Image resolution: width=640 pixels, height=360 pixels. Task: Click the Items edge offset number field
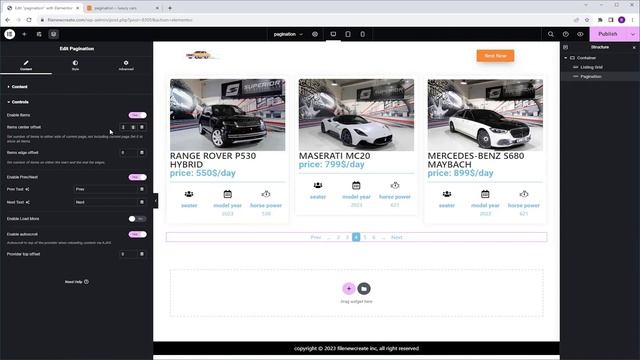tap(128, 153)
